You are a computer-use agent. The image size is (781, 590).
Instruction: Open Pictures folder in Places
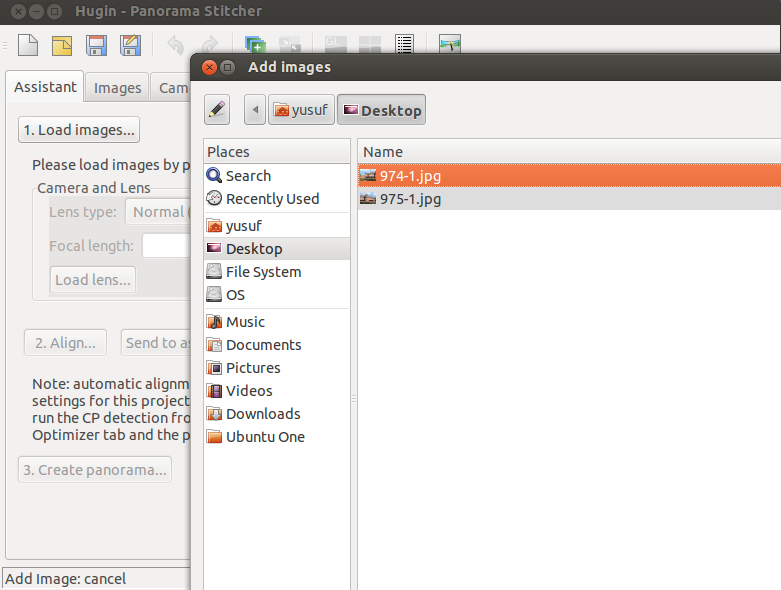point(277,367)
